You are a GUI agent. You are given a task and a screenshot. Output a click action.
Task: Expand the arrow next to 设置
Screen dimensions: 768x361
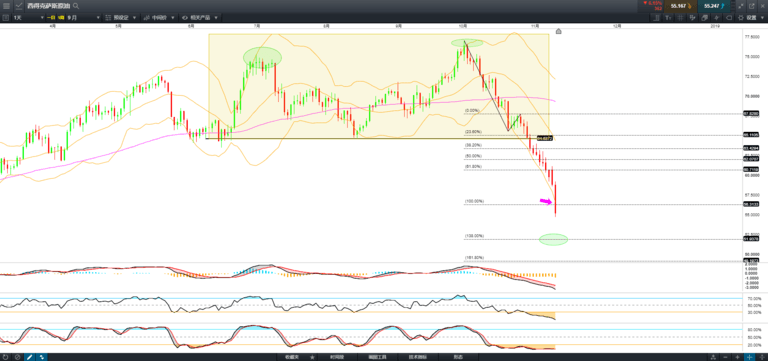[762, 18]
